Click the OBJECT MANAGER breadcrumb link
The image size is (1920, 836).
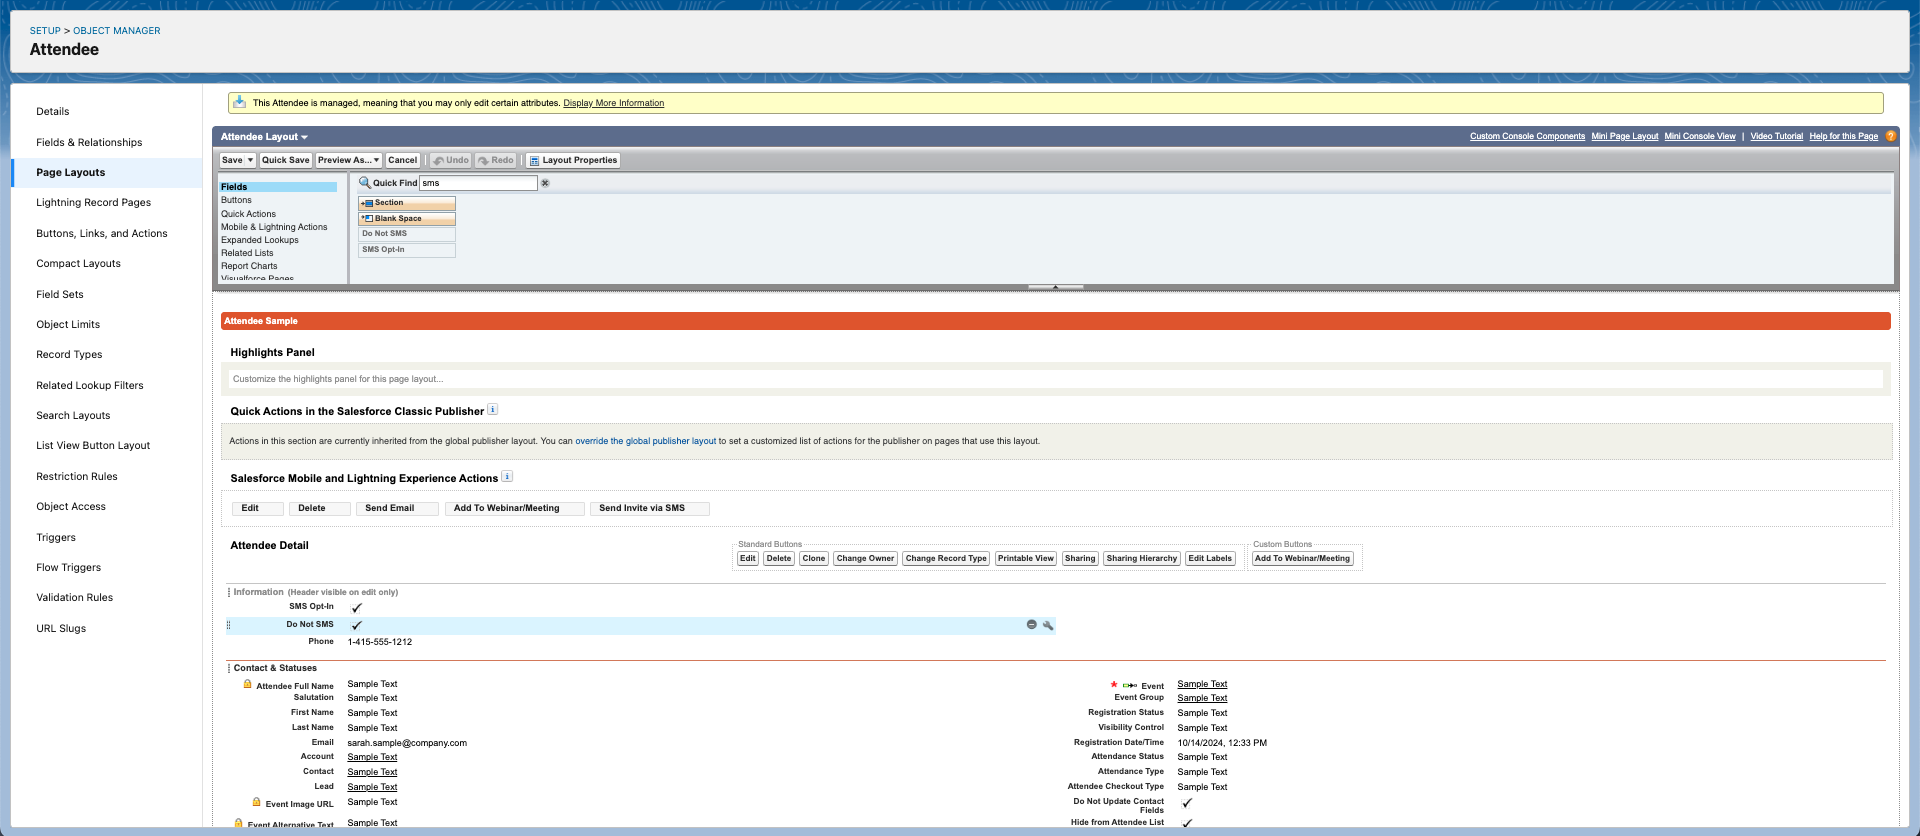pos(116,31)
